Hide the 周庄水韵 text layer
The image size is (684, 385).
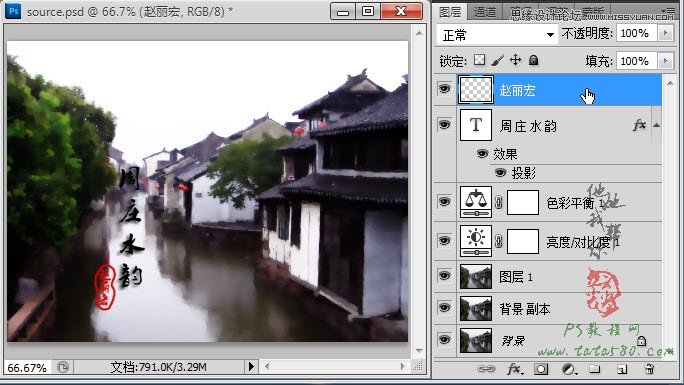(445, 125)
